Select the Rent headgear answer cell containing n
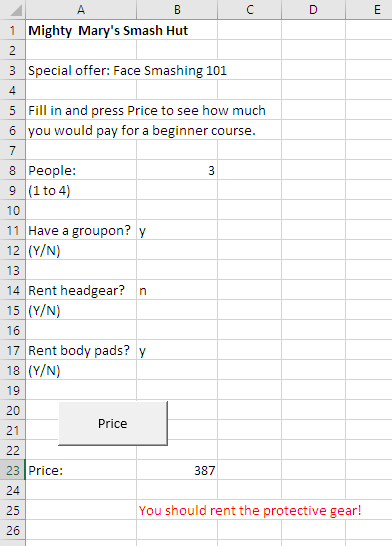 point(177,290)
